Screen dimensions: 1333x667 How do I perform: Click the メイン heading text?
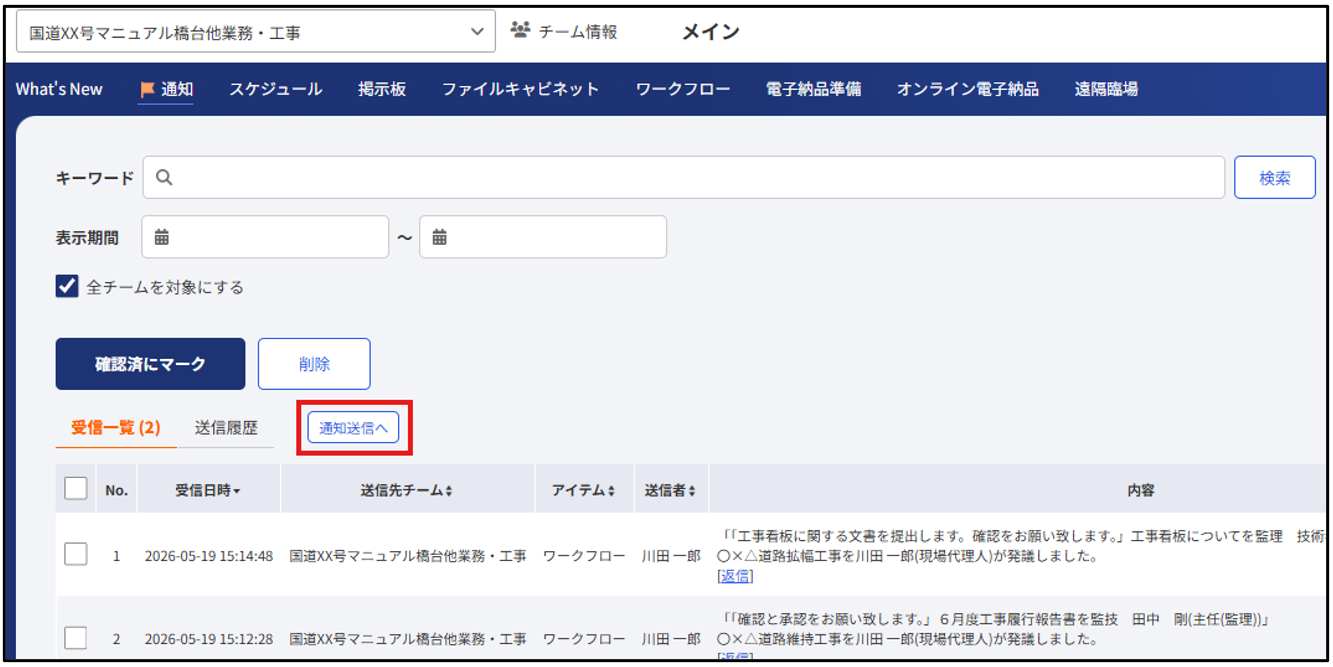click(711, 32)
